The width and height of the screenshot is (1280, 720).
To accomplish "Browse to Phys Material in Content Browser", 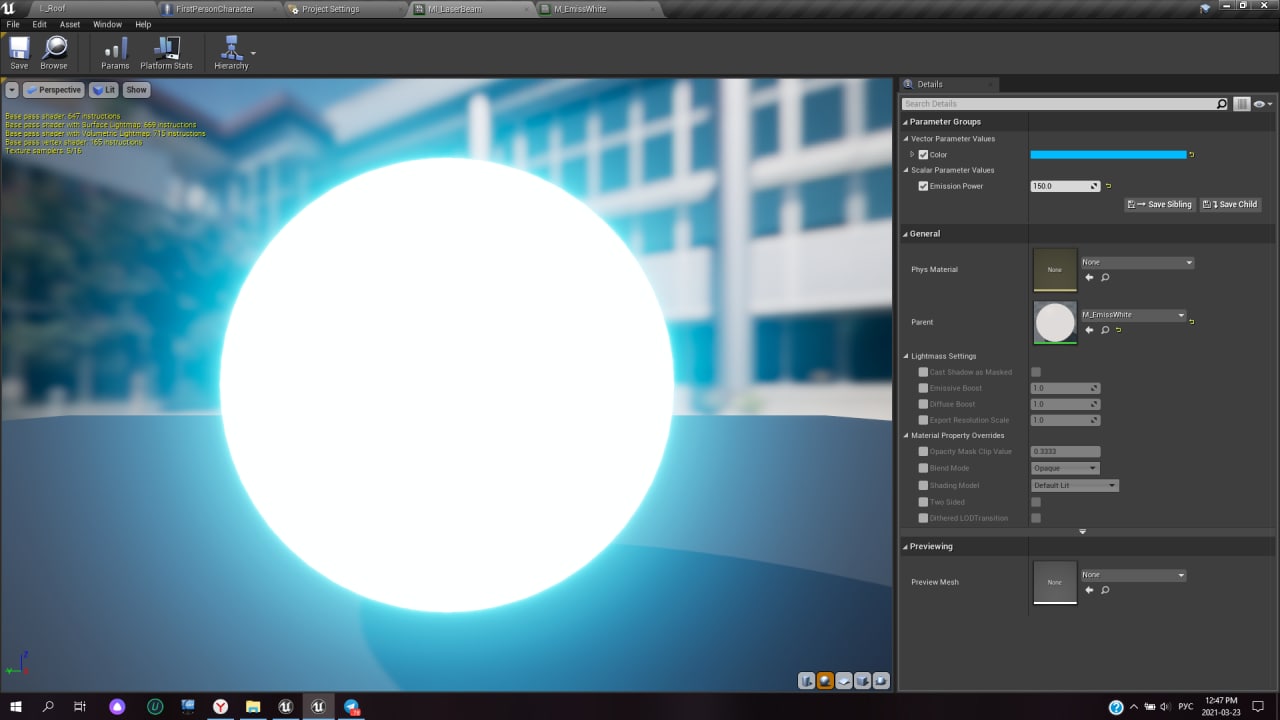I will [1105, 277].
